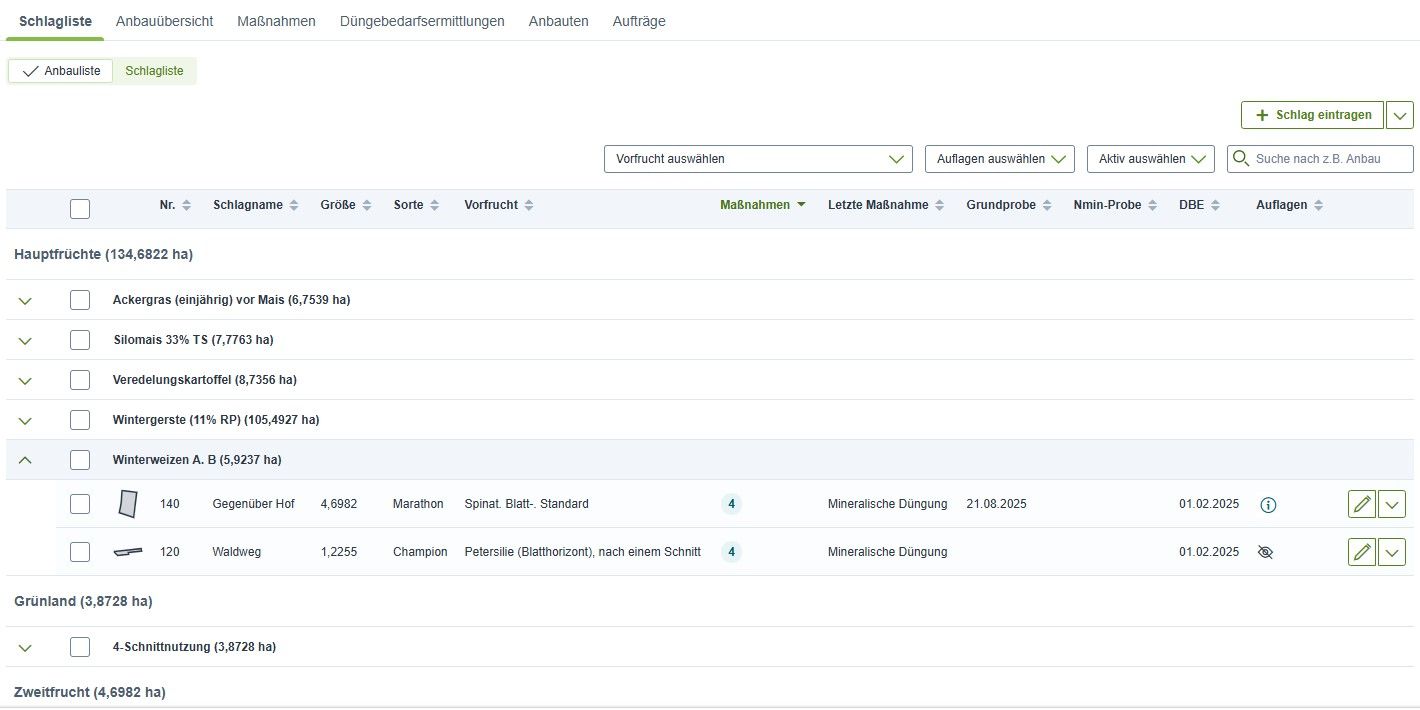Check the select-all checkbox in table header
This screenshot has height=710, width=1420.
80,209
